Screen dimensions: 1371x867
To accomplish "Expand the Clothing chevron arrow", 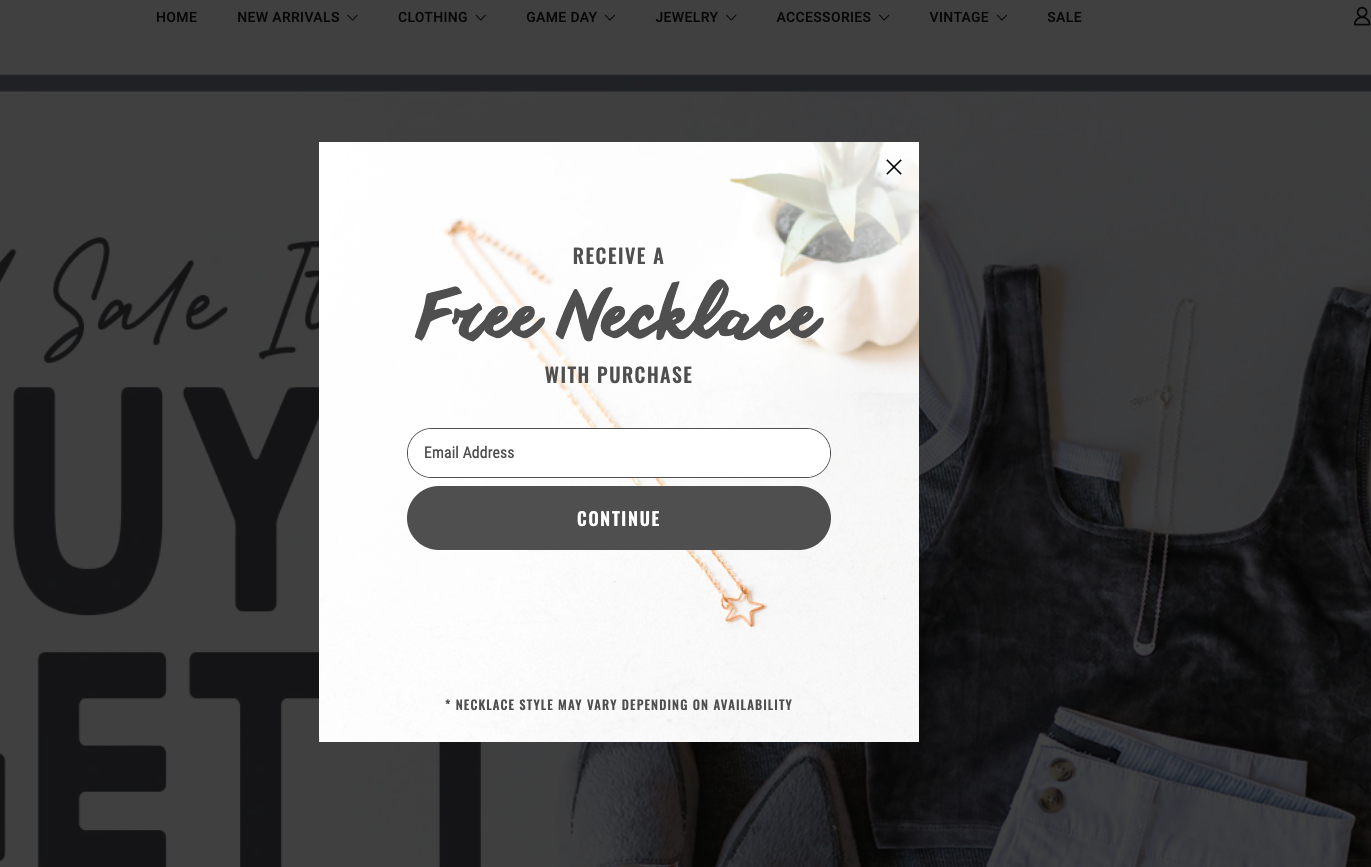I will (480, 18).
